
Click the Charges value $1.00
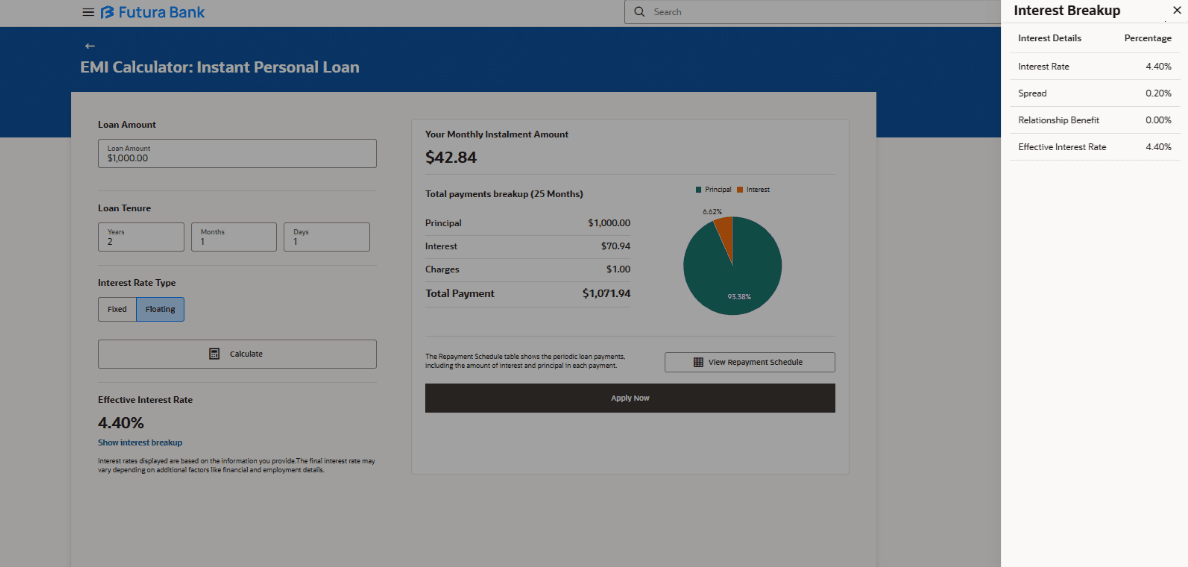pyautogui.click(x=618, y=269)
